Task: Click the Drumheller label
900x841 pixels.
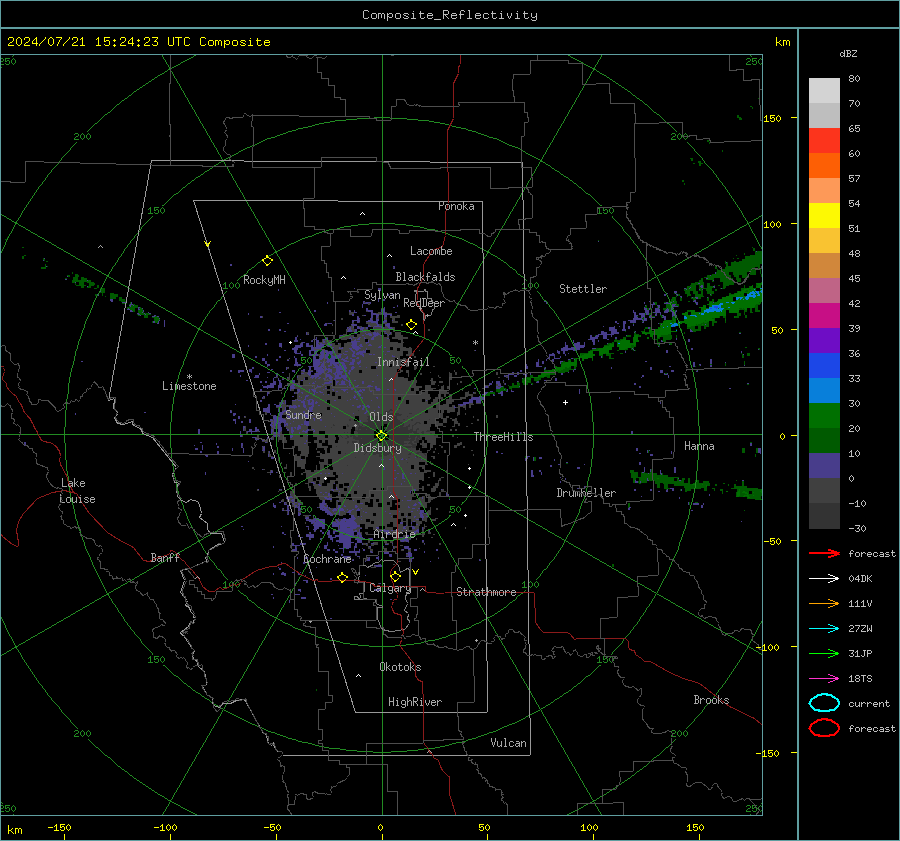Action: (x=586, y=493)
